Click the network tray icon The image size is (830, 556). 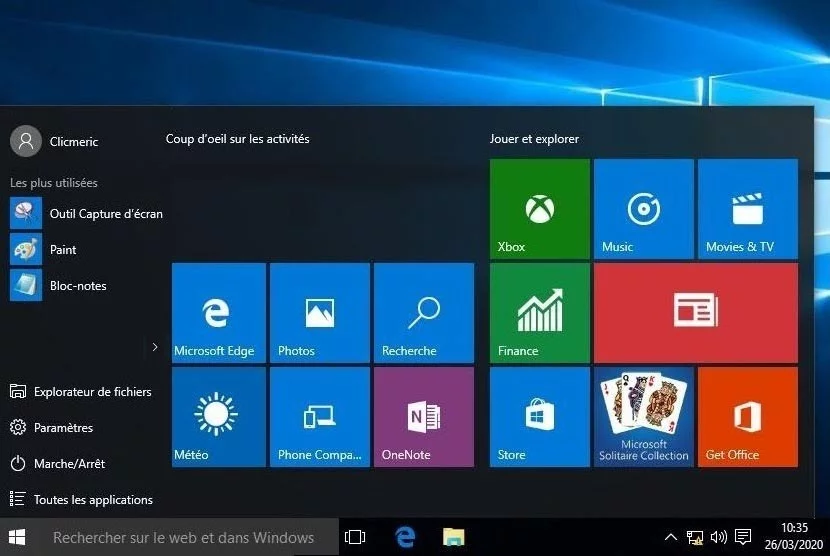pos(694,537)
